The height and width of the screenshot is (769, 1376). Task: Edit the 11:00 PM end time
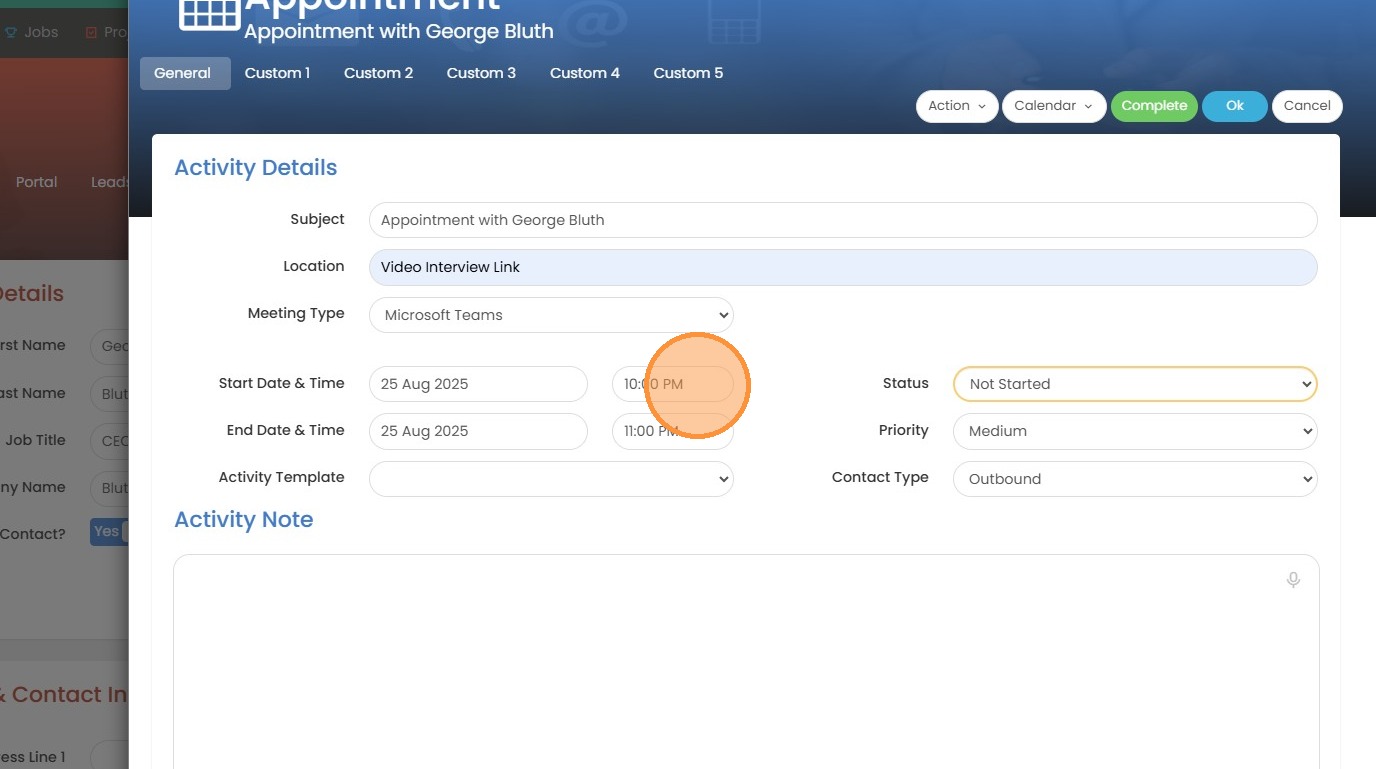672,431
